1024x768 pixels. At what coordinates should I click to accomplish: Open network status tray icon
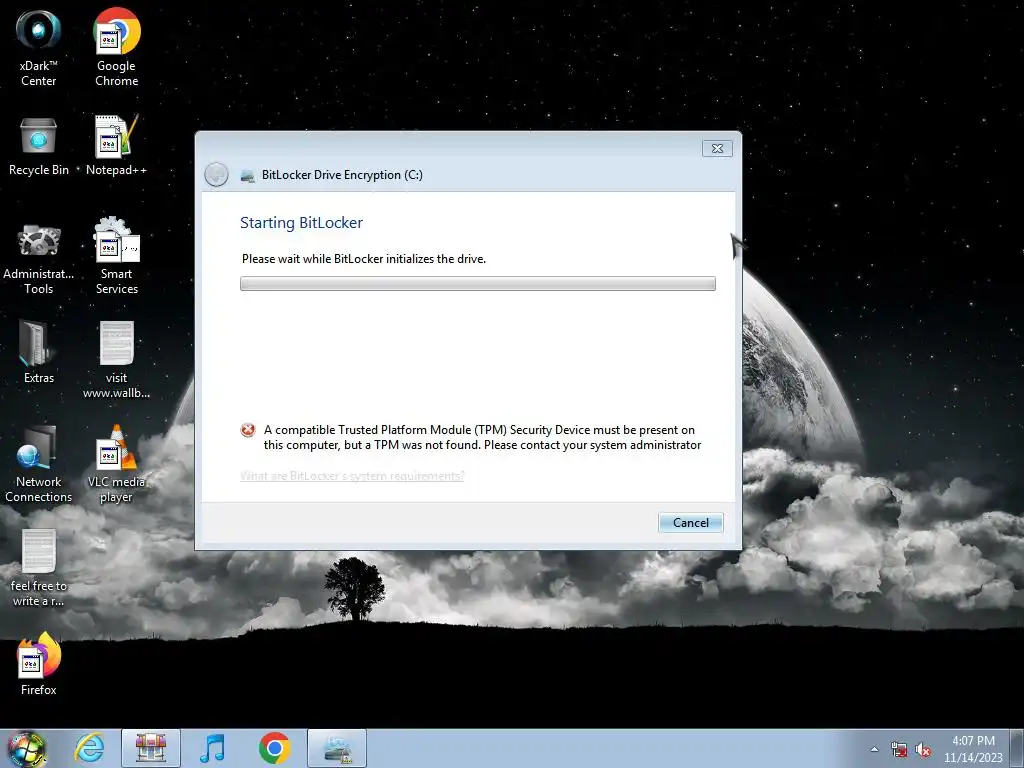point(899,750)
